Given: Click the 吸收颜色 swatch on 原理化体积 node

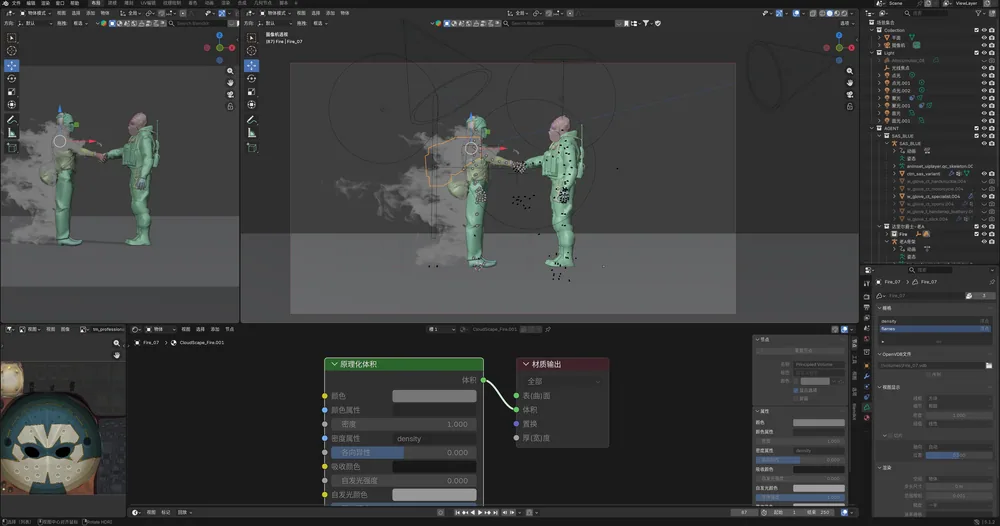Looking at the screenshot, I should (434, 467).
